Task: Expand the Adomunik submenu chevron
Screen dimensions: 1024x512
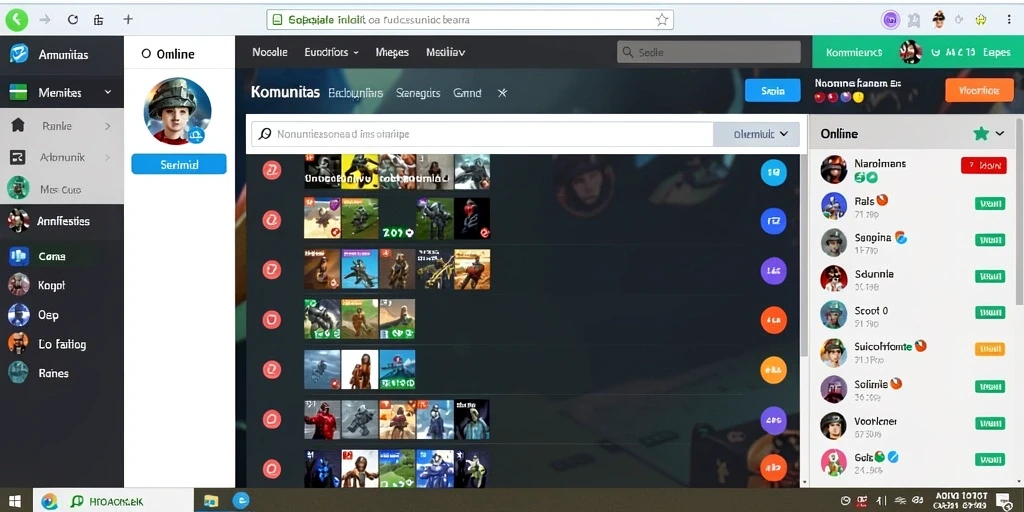Action: tap(108, 157)
